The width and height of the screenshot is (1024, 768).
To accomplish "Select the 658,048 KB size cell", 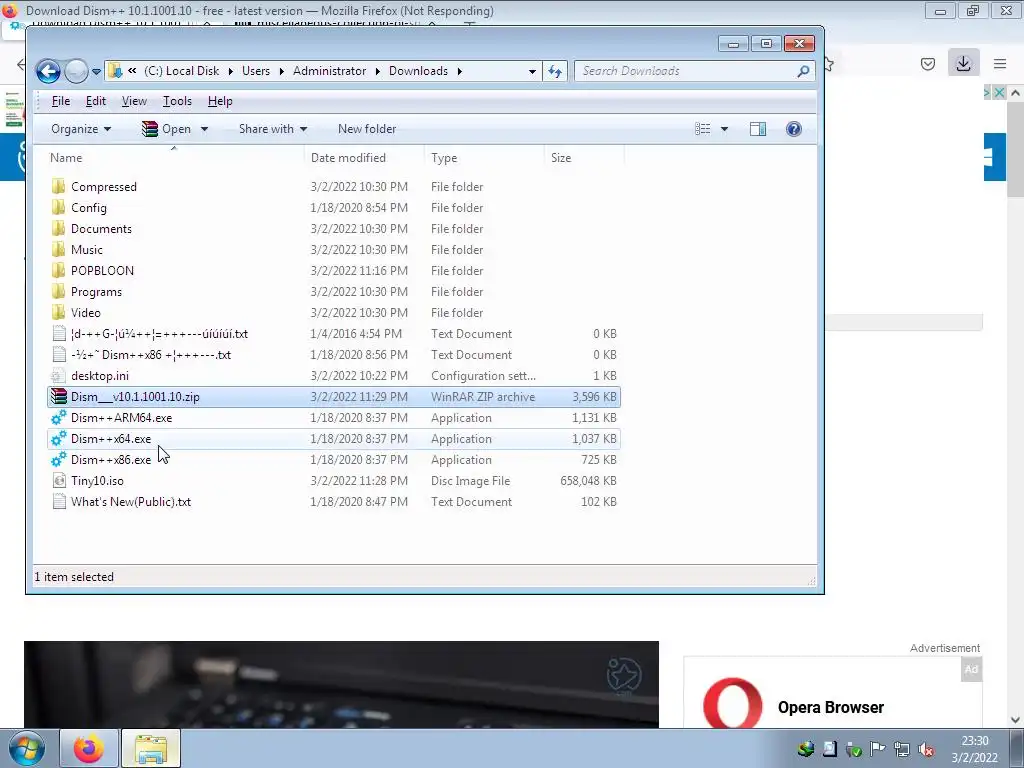I will [x=588, y=481].
